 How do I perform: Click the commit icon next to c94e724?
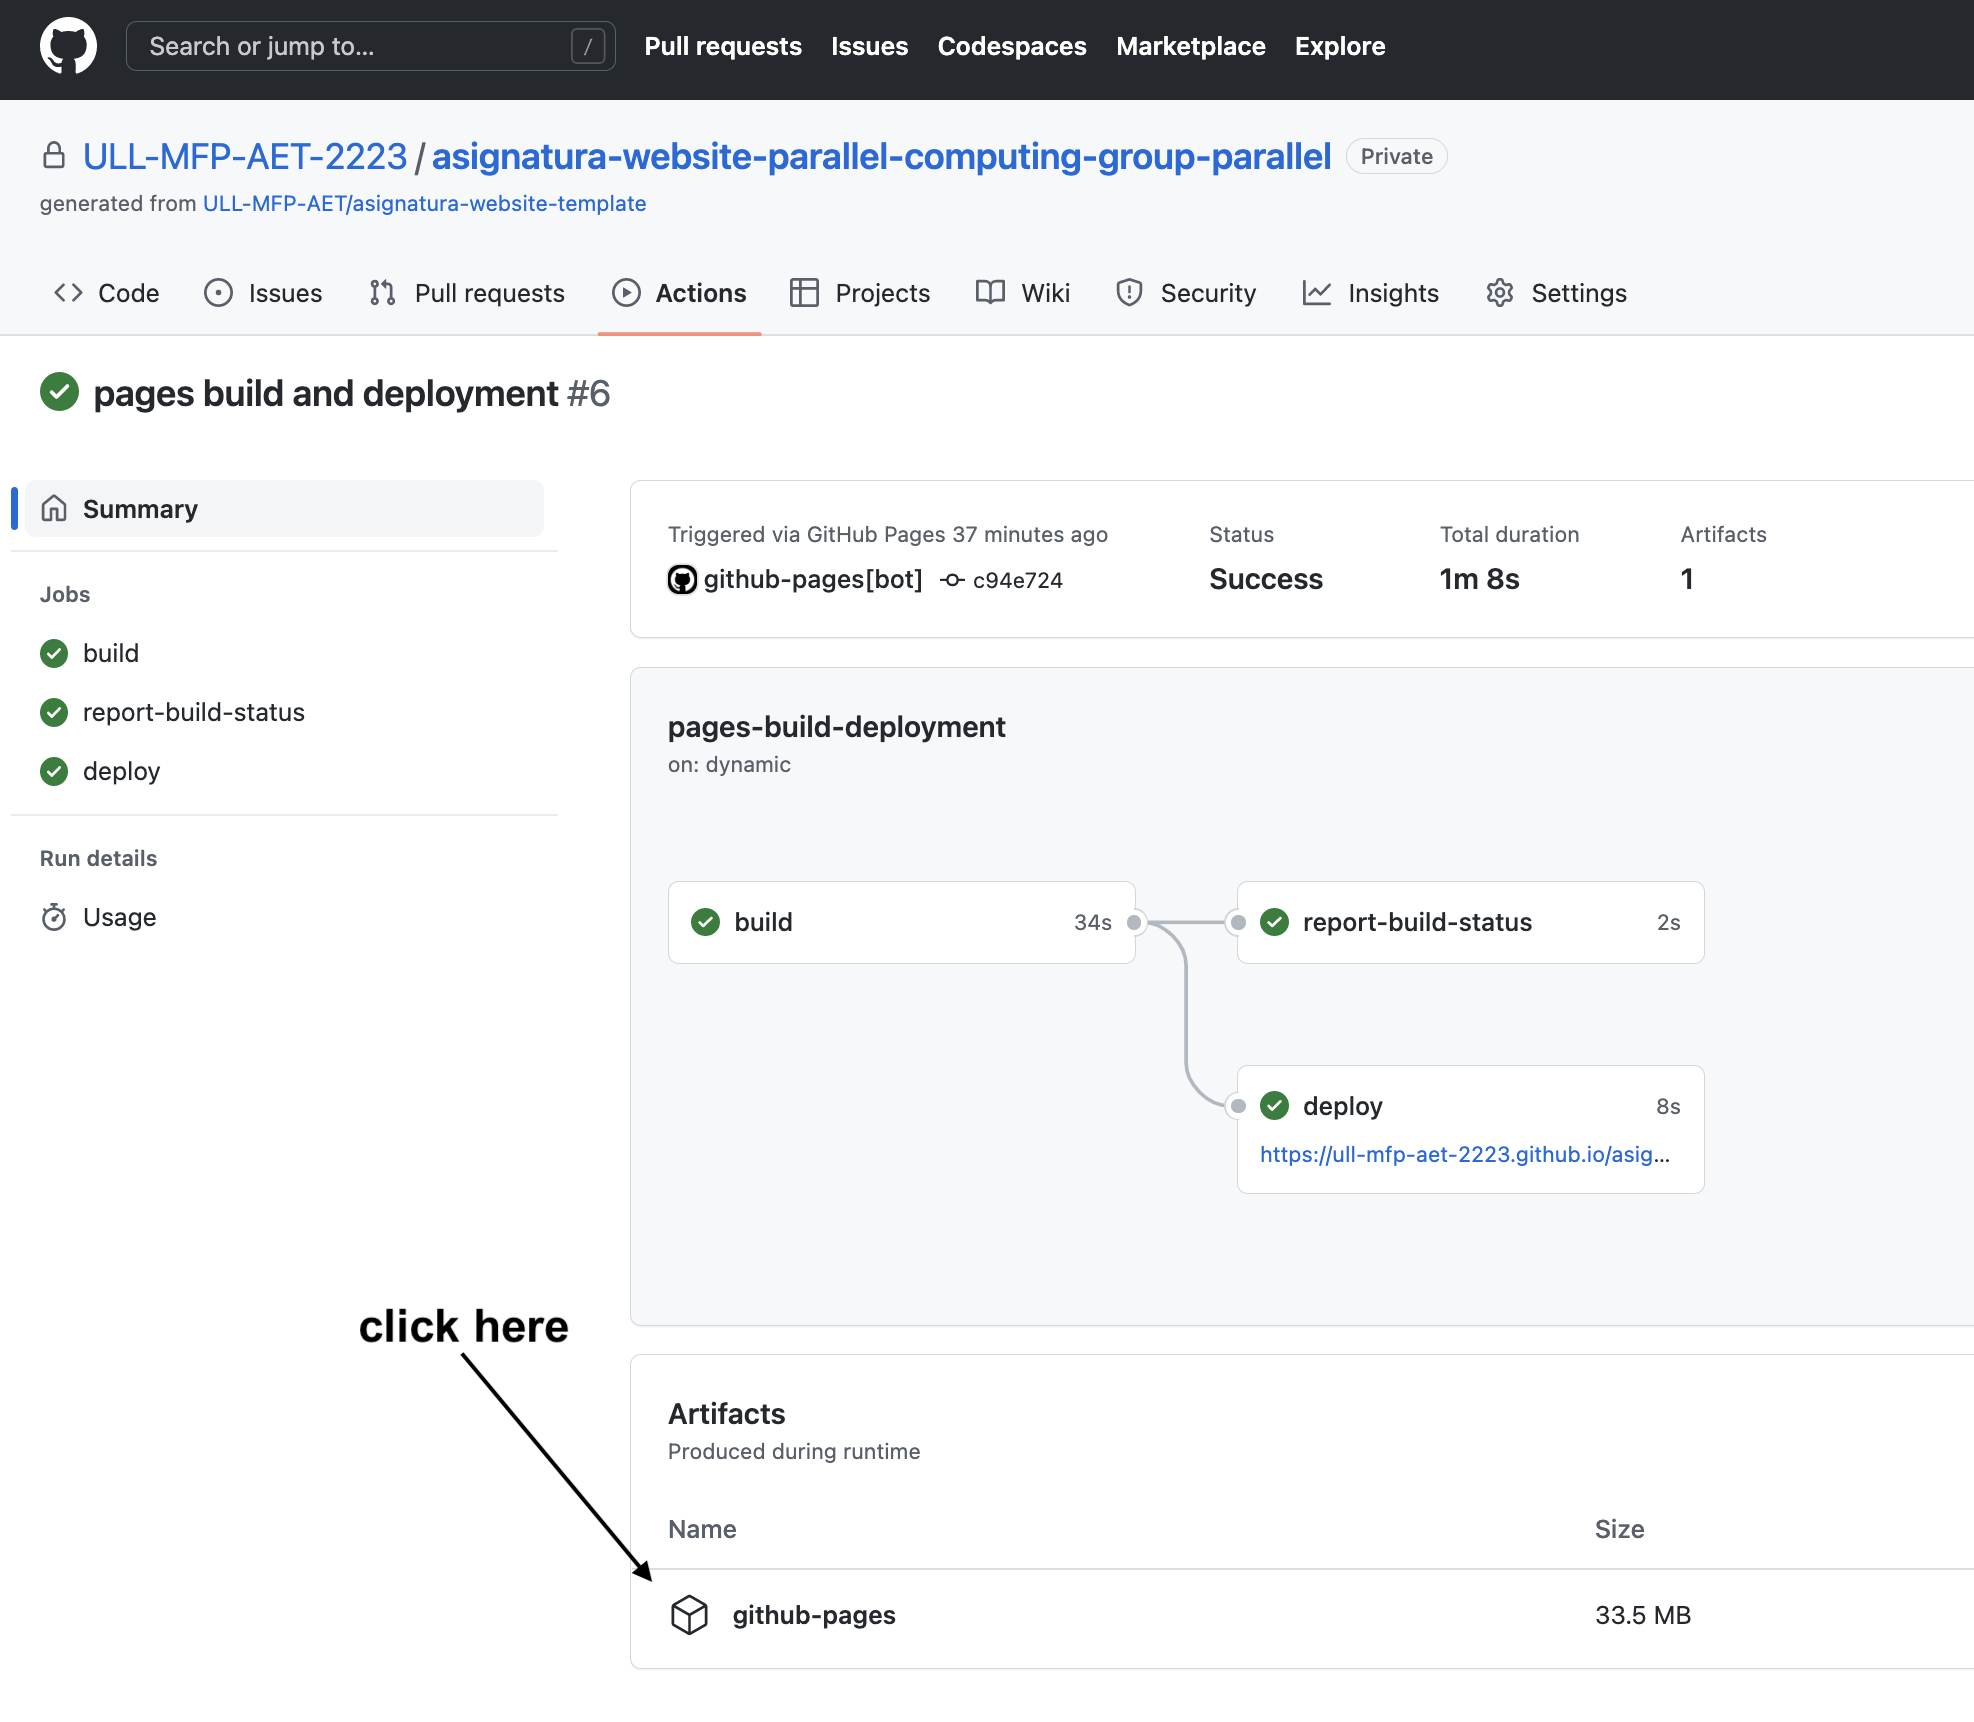pyautogui.click(x=950, y=580)
